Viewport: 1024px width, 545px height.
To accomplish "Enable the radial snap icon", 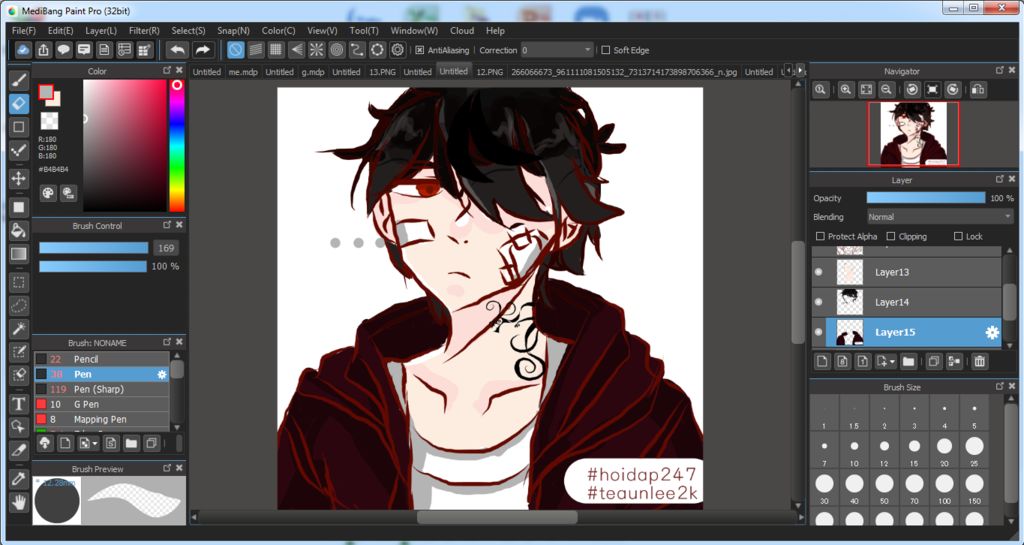I will click(317, 50).
